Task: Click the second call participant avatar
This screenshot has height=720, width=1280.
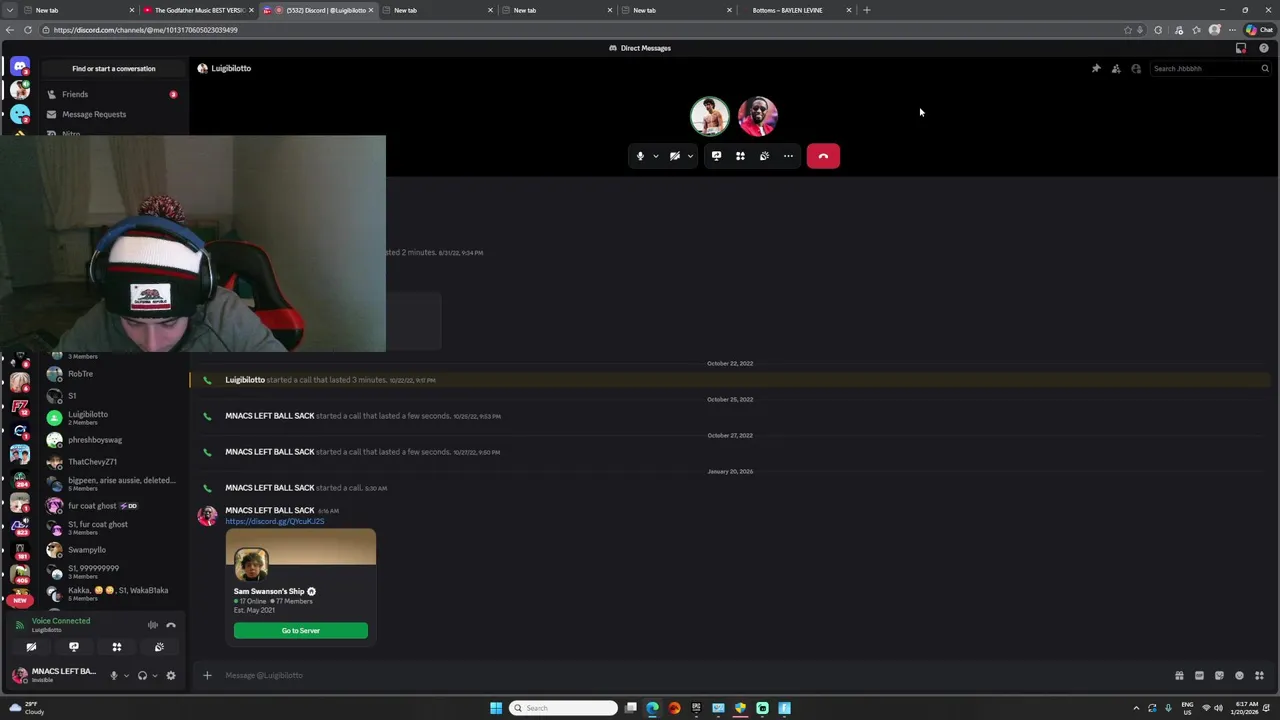Action: point(757,116)
